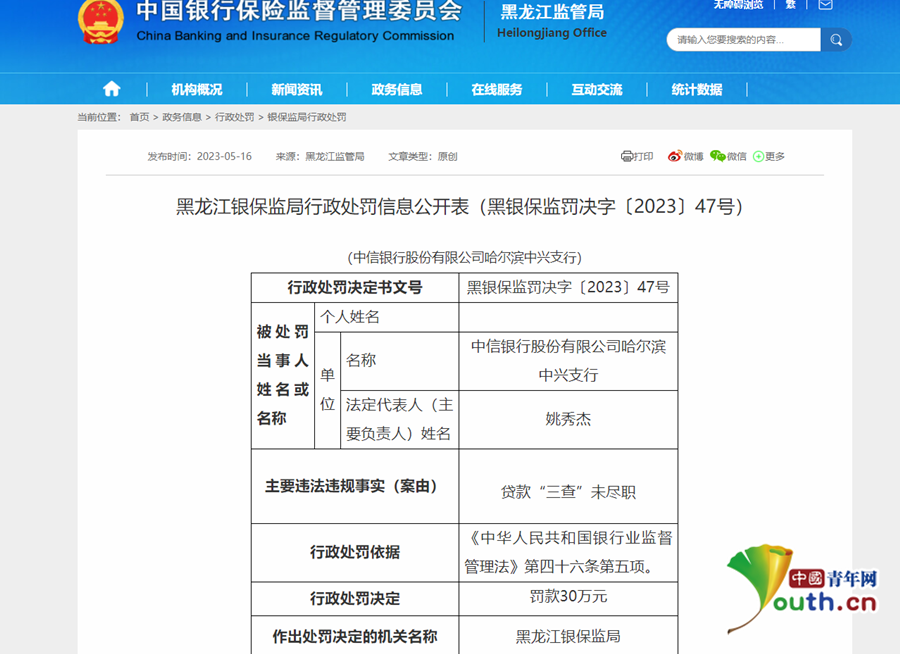Image resolution: width=900 pixels, height=654 pixels.
Task: Open the 政务信息 menu
Action: click(397, 90)
